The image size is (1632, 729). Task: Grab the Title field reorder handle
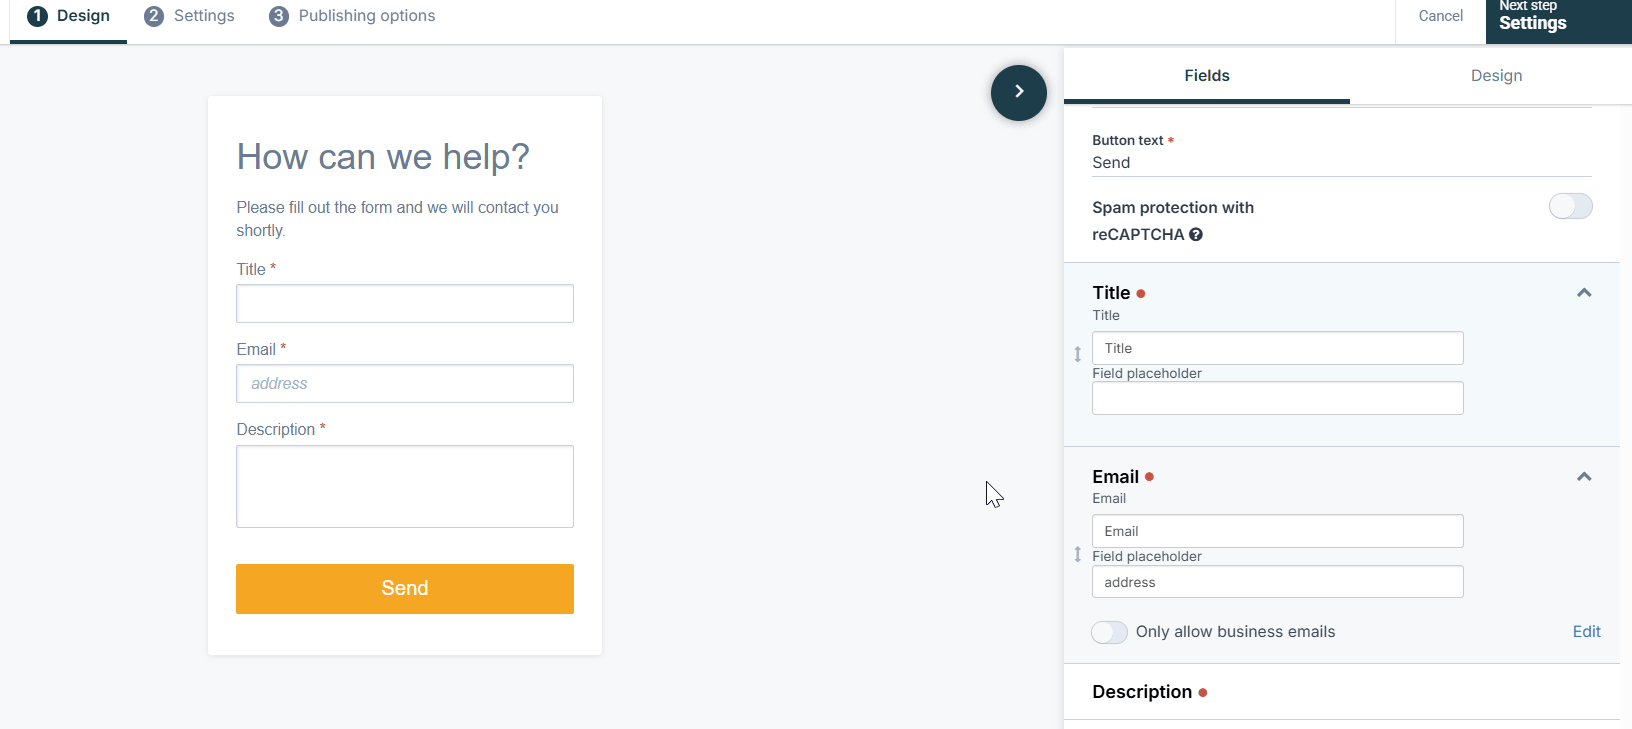[x=1077, y=354]
